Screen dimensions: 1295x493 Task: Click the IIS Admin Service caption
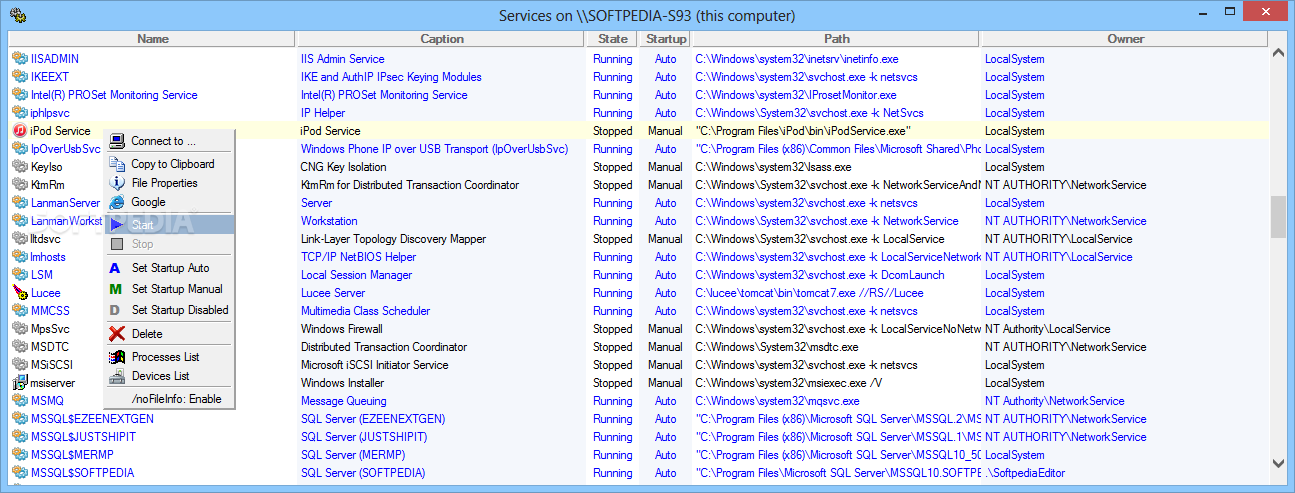[x=342, y=59]
